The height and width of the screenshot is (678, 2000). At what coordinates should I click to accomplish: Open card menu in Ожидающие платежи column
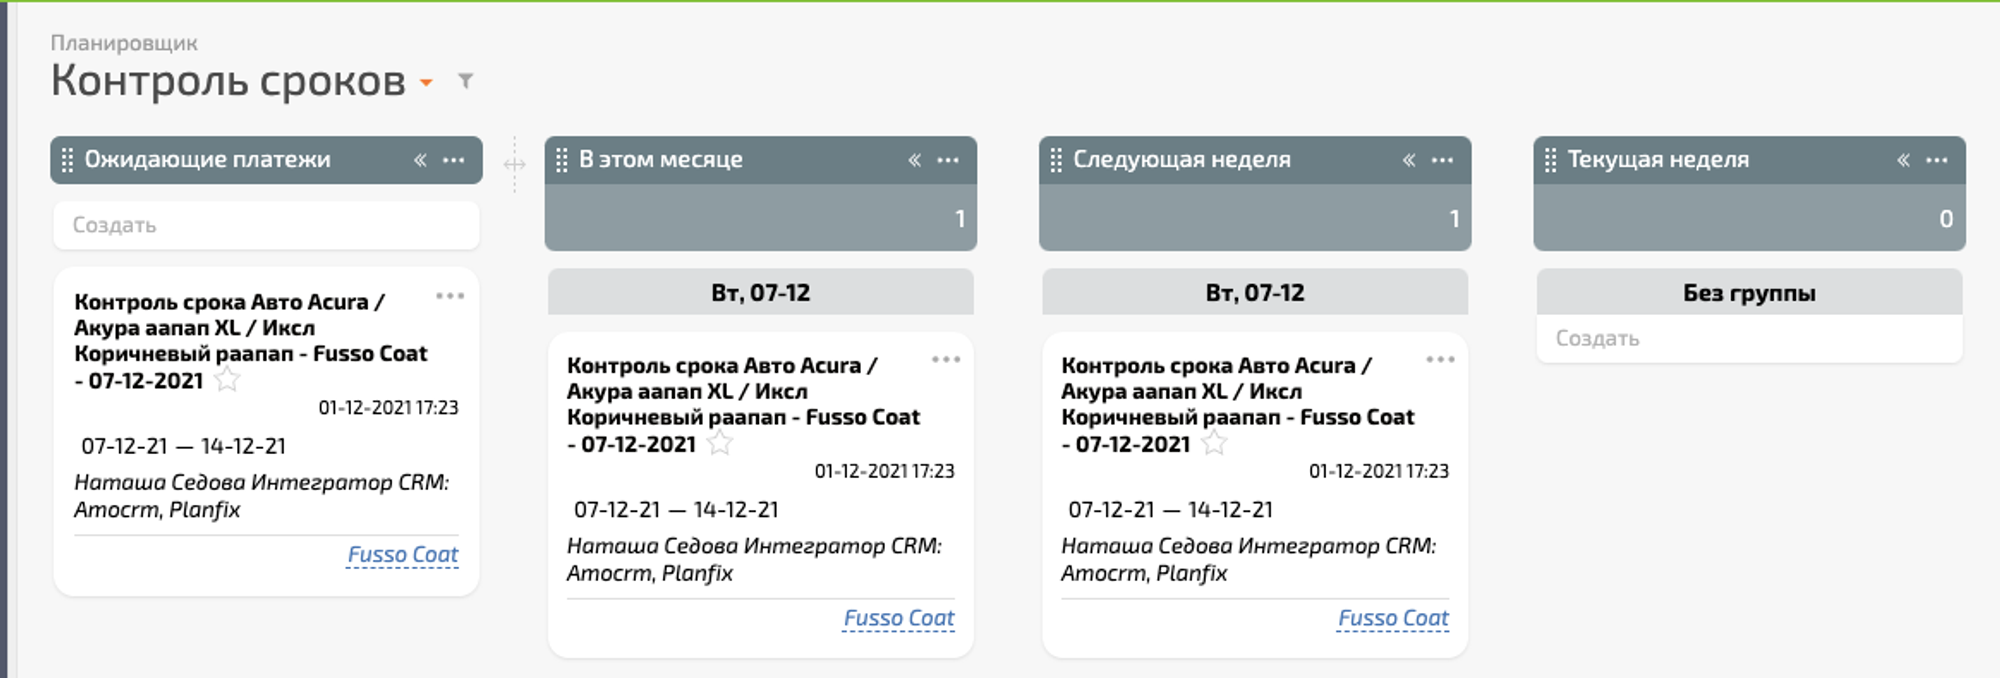[450, 296]
